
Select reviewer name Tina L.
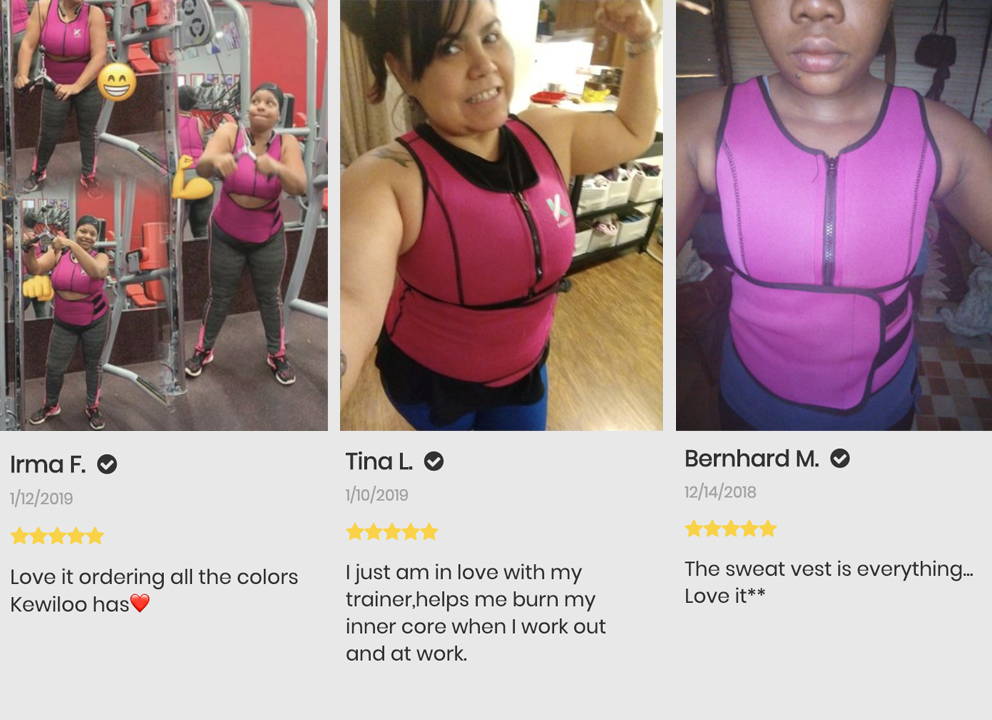click(379, 461)
